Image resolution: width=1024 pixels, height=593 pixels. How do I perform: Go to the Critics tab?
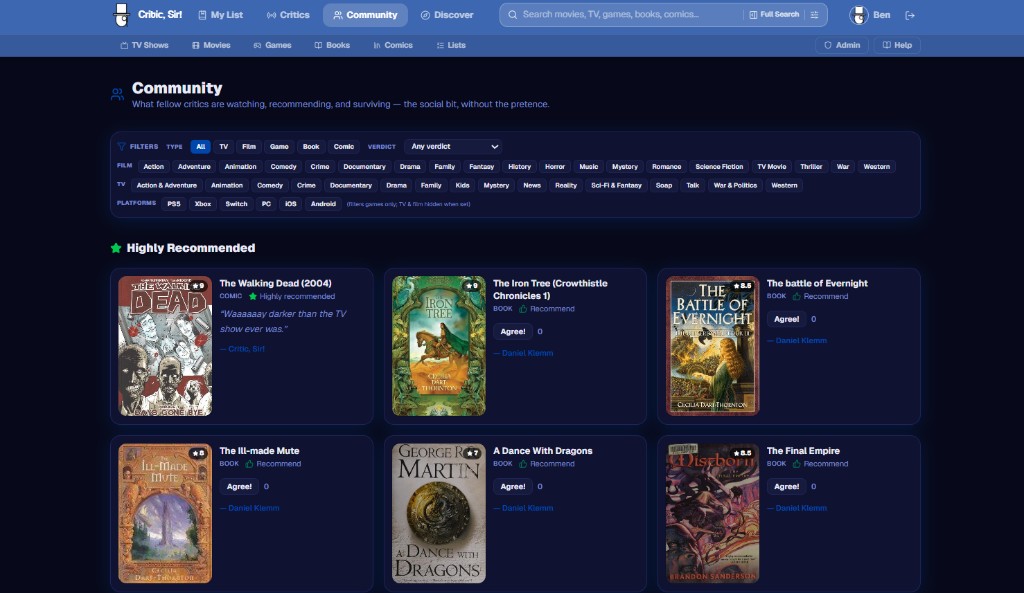[288, 15]
